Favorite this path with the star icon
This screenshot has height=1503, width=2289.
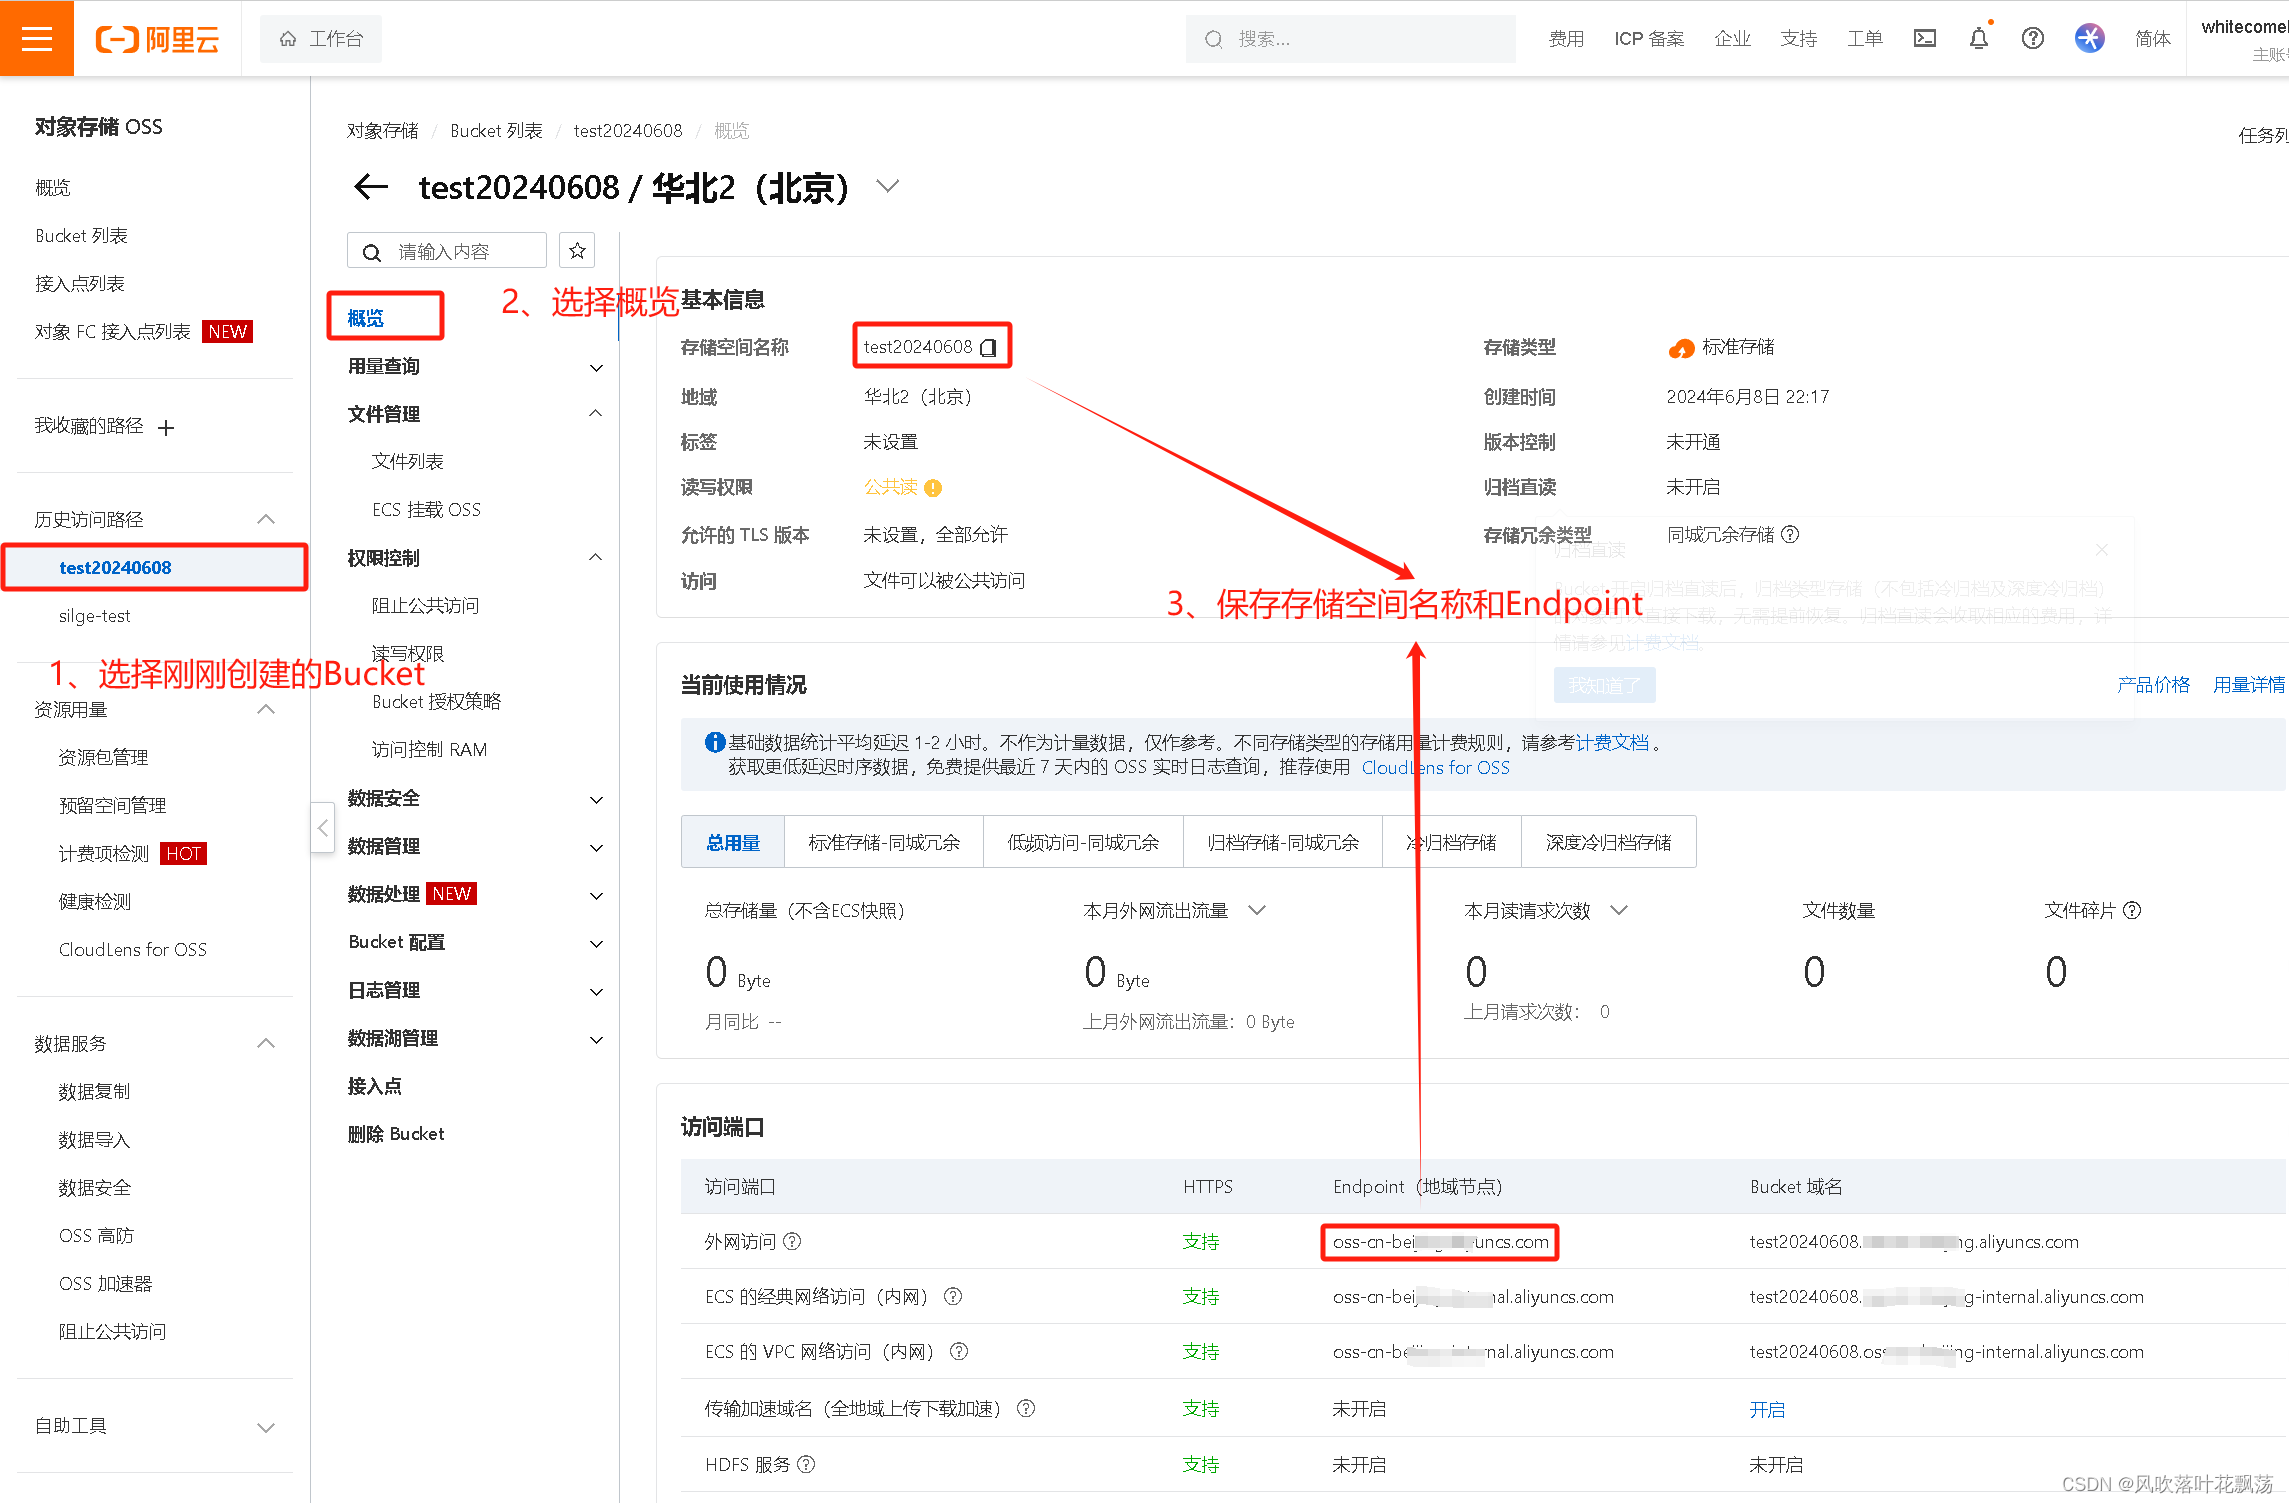[x=577, y=251]
